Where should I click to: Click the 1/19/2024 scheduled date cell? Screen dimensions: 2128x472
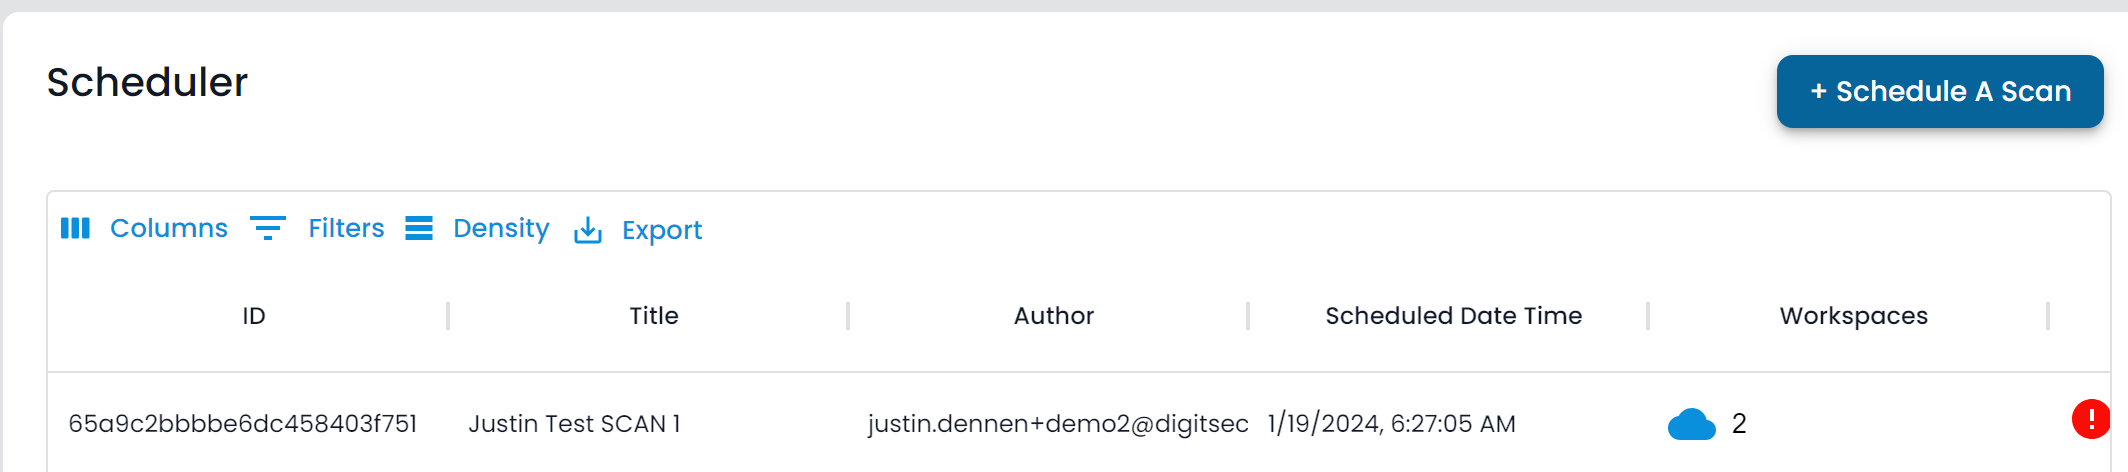click(x=1391, y=424)
